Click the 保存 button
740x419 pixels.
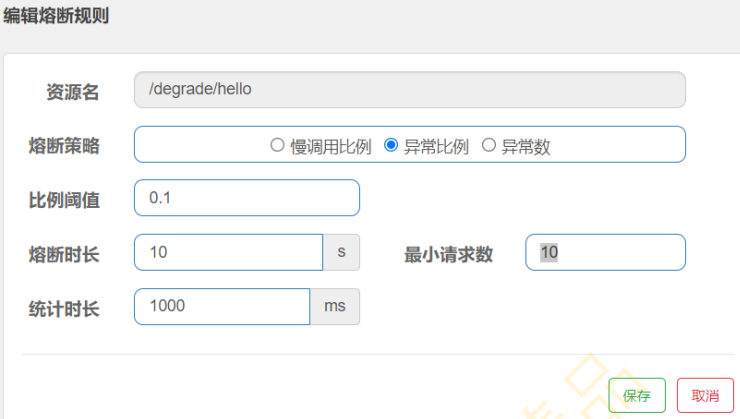tap(636, 395)
